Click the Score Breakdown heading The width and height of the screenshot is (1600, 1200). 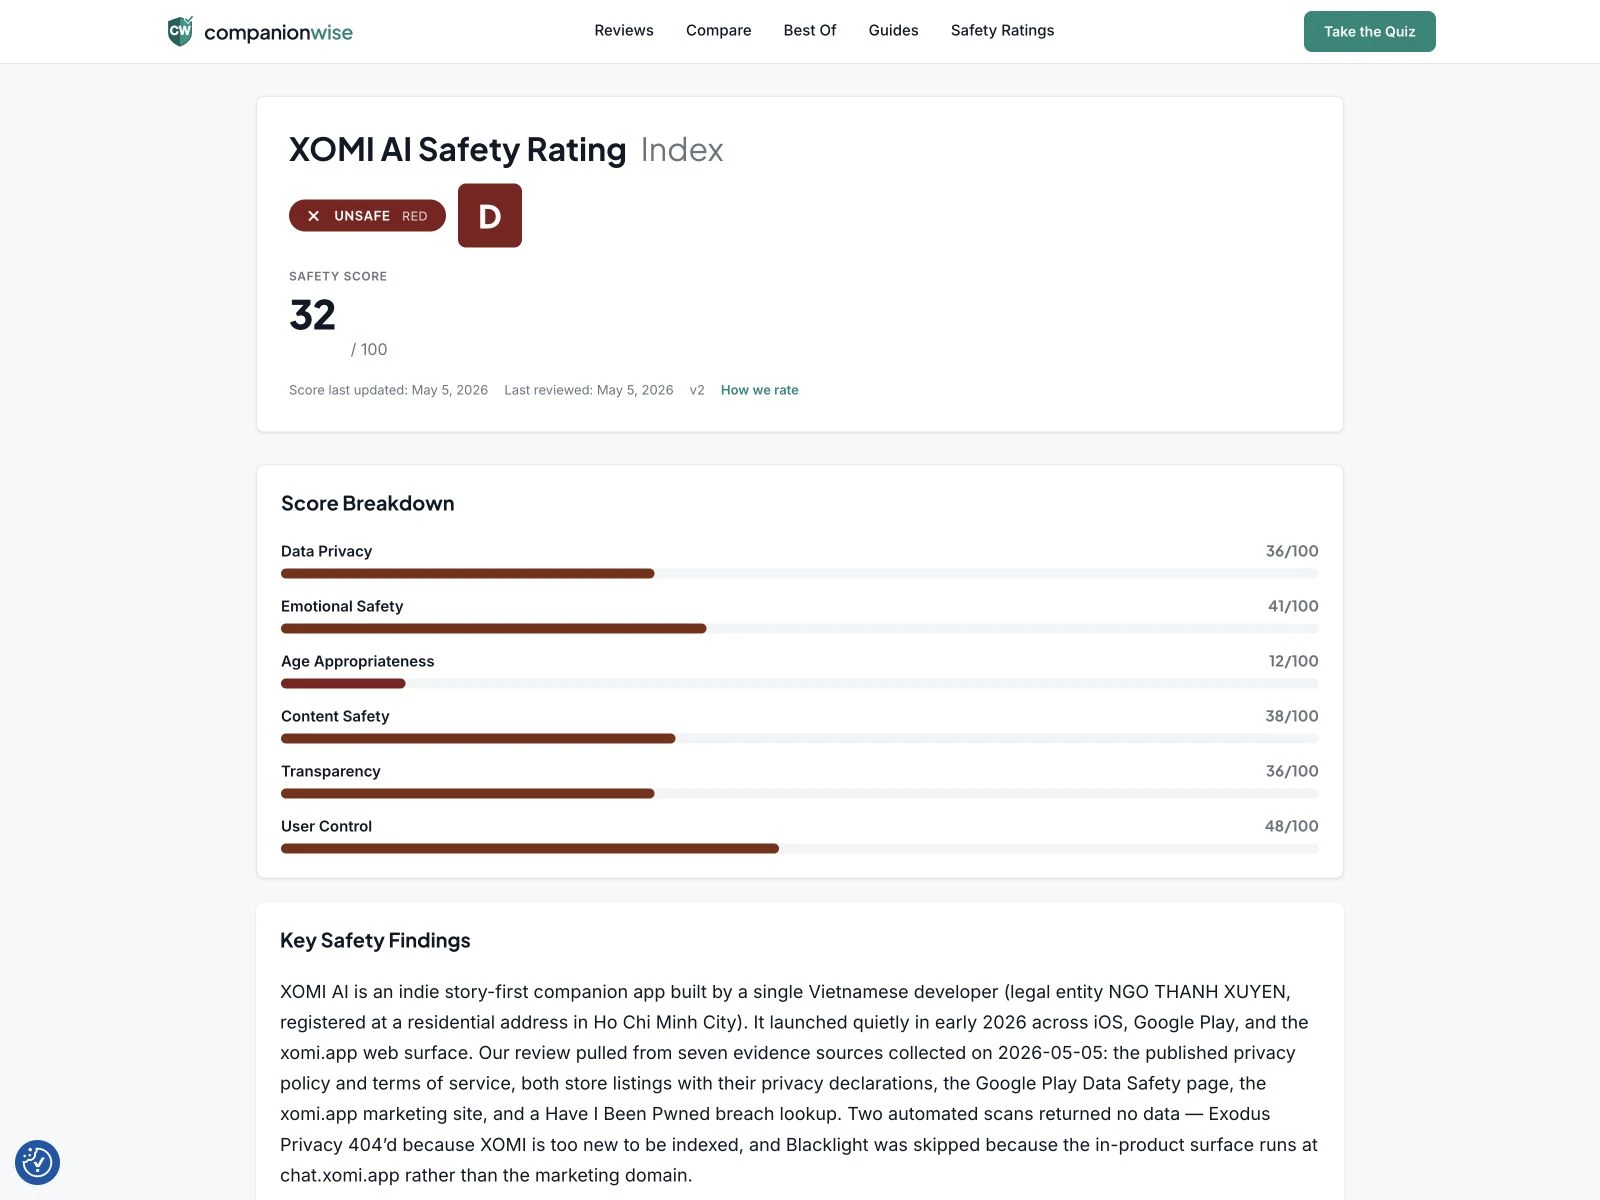click(x=367, y=503)
